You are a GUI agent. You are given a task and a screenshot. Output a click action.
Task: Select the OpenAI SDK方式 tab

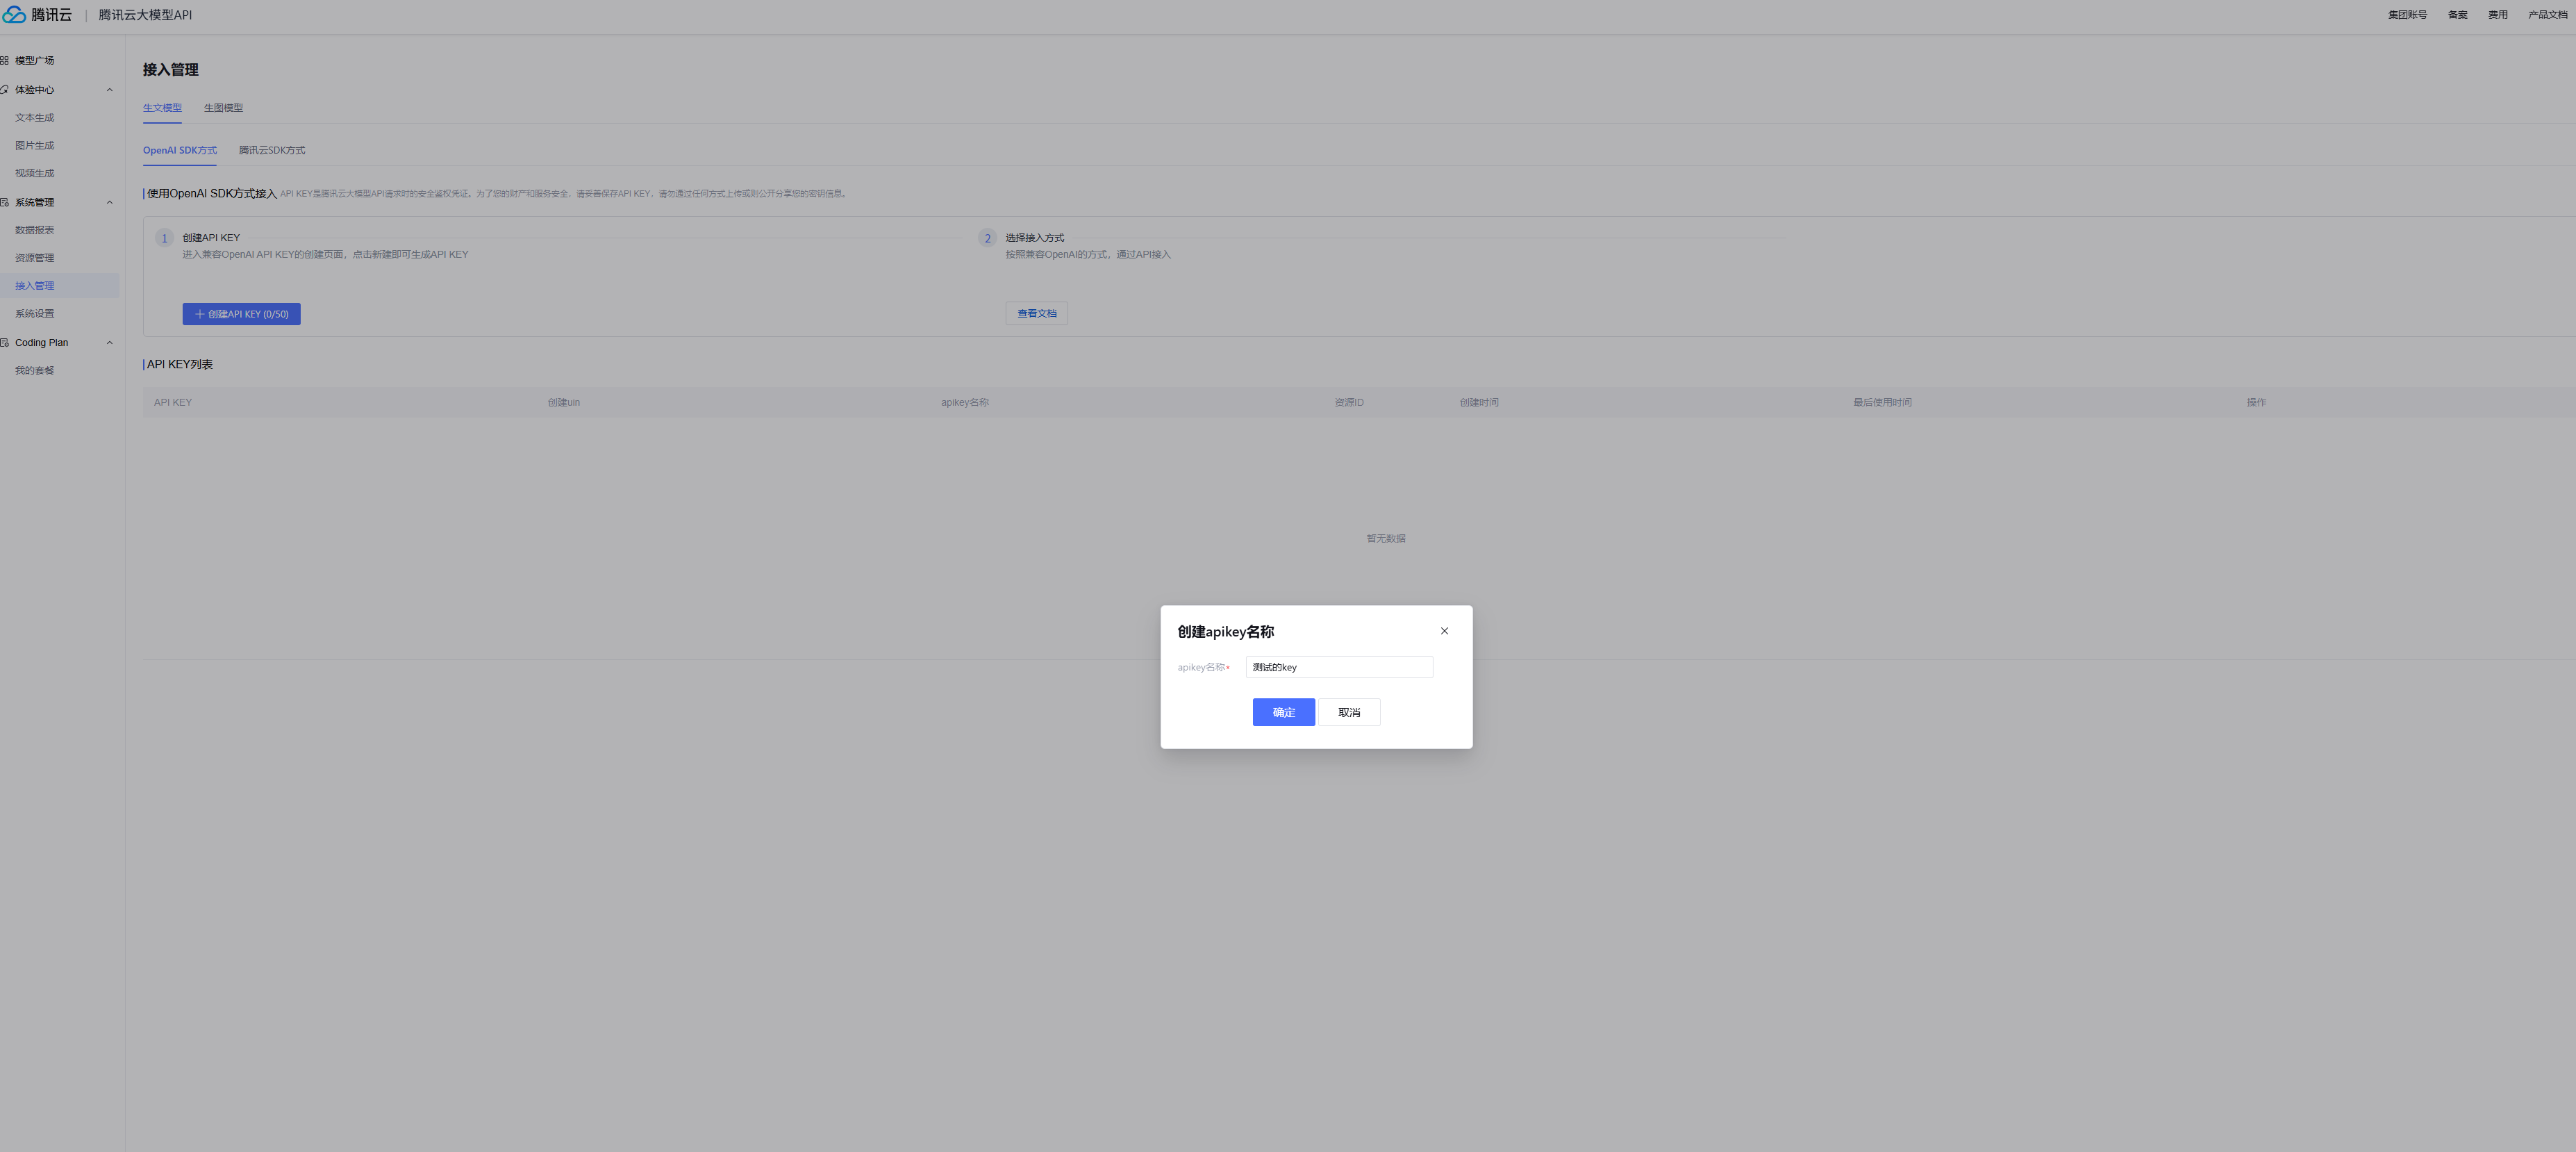(179, 151)
